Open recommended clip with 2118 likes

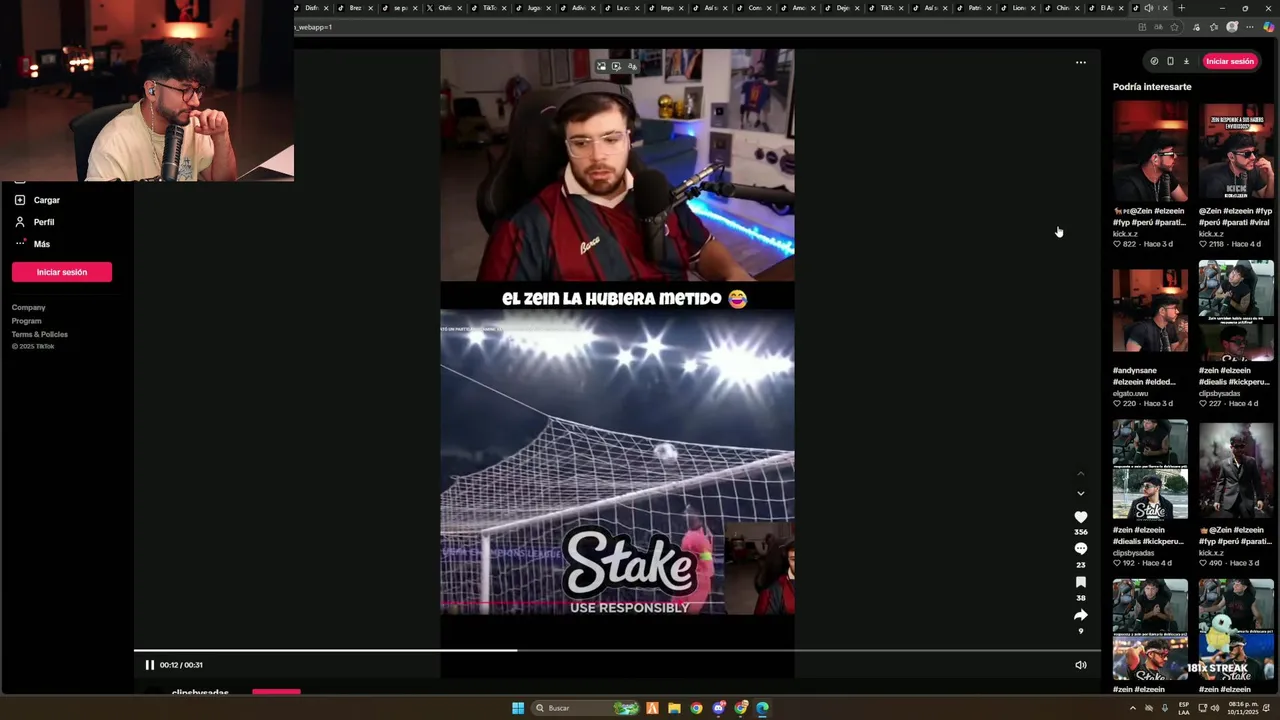(x=1236, y=151)
